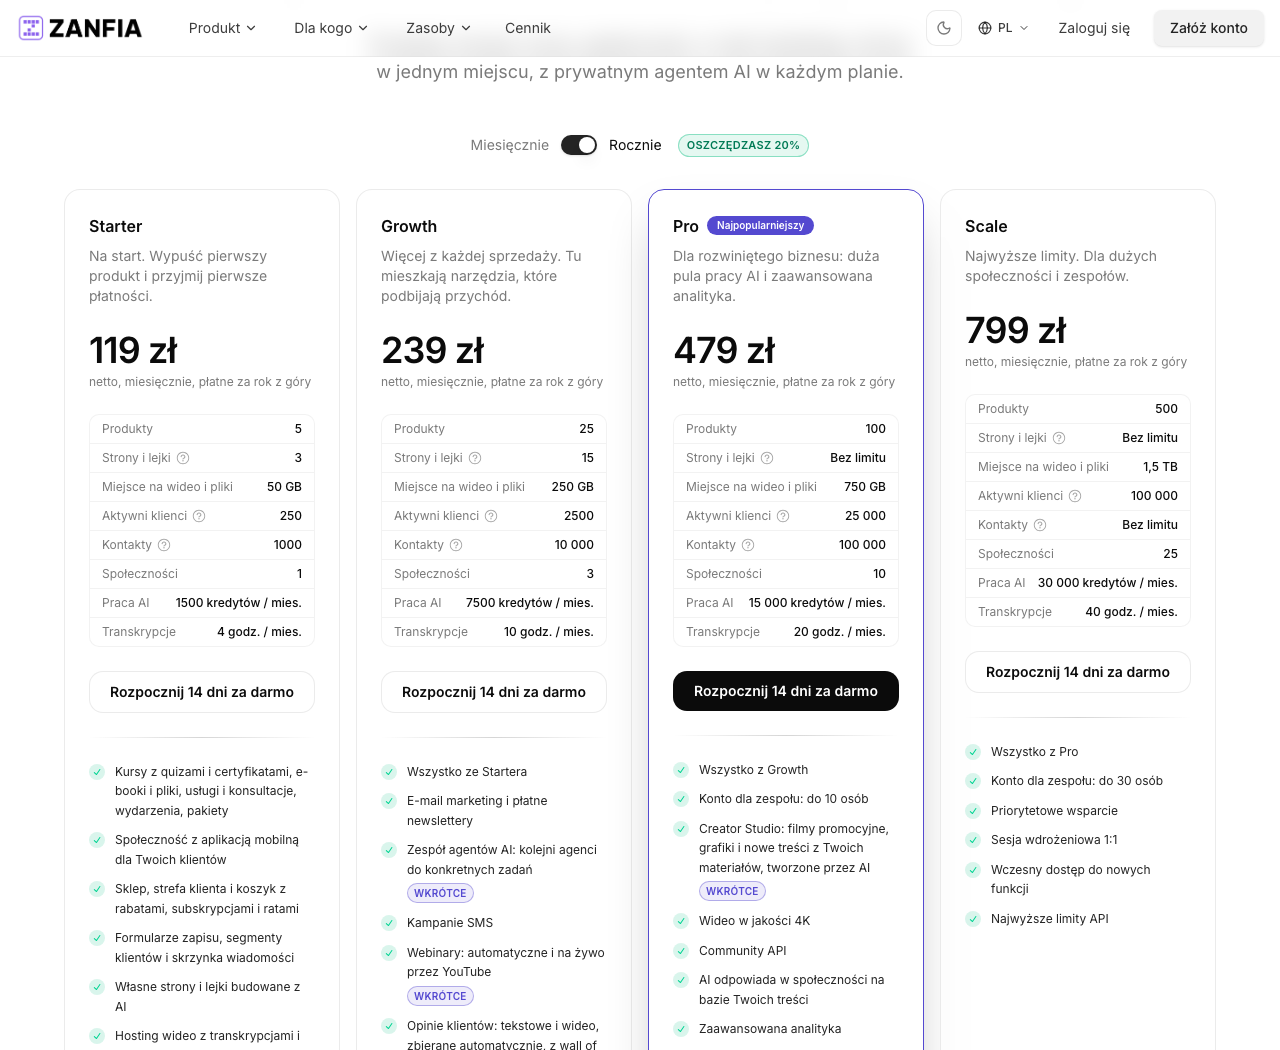The width and height of the screenshot is (1280, 1050).
Task: Click the Zaloguj się link
Action: pyautogui.click(x=1094, y=28)
